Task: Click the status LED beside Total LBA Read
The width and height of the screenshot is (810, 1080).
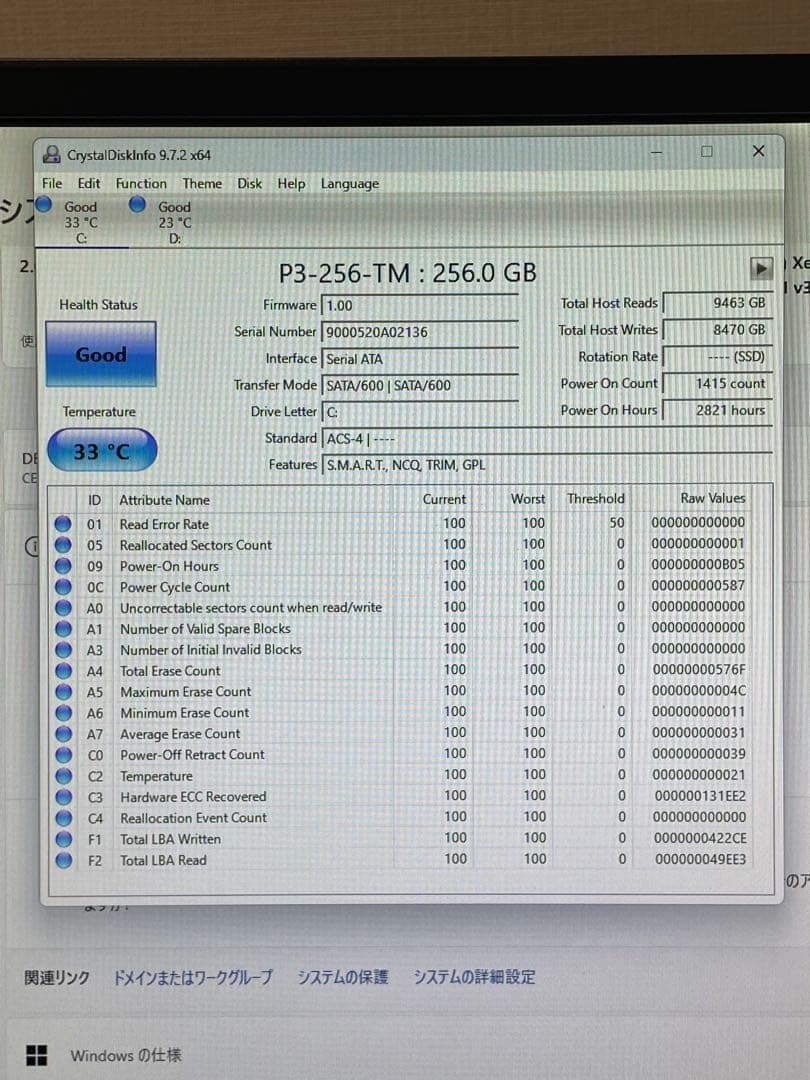Action: coord(63,860)
